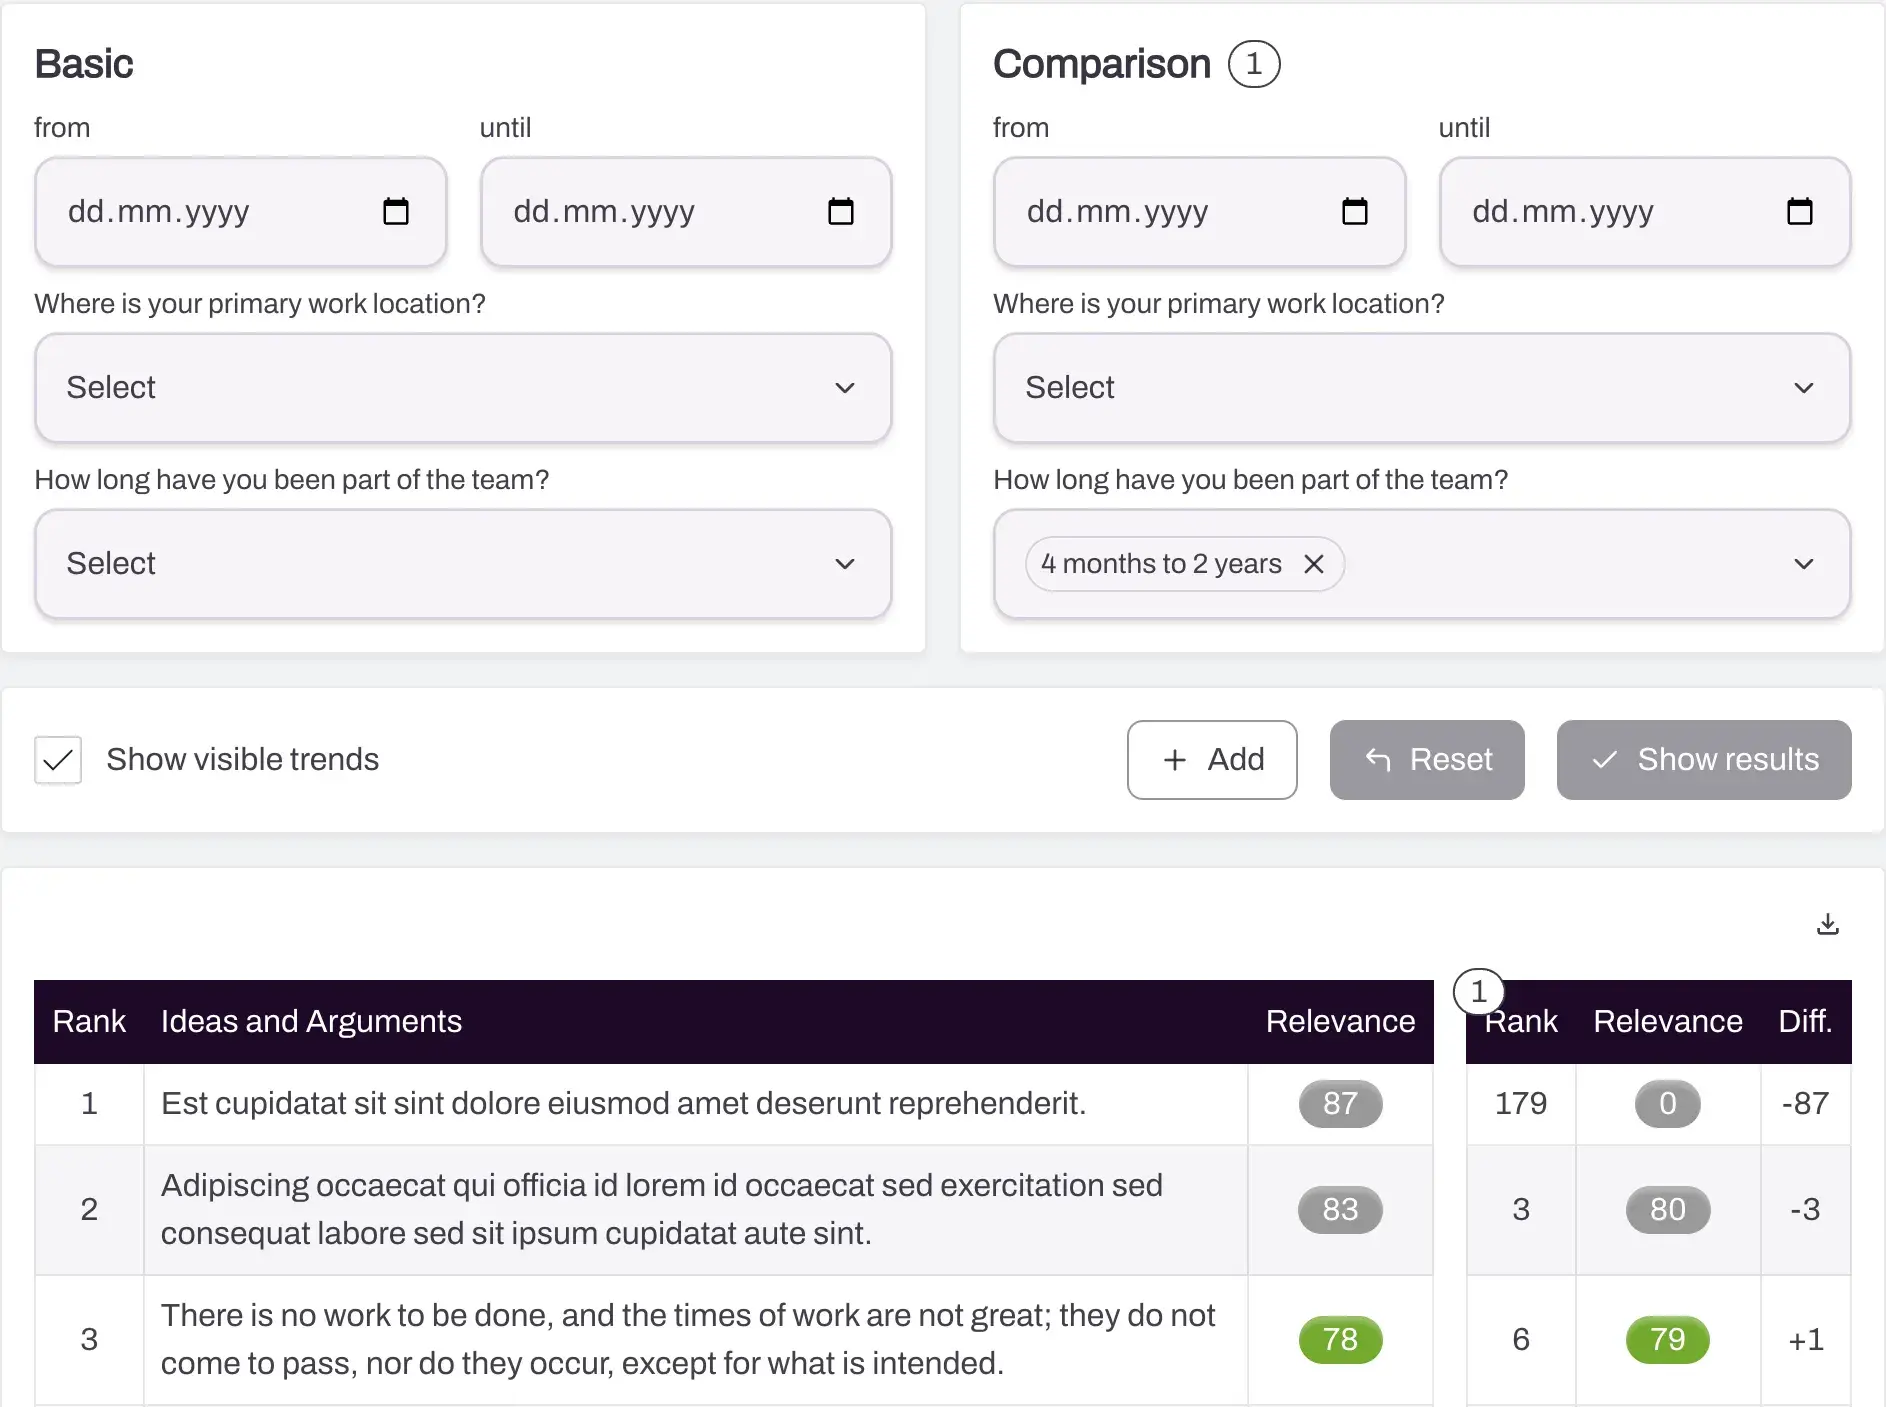Expand Basic primary work location dropdown

tap(463, 388)
